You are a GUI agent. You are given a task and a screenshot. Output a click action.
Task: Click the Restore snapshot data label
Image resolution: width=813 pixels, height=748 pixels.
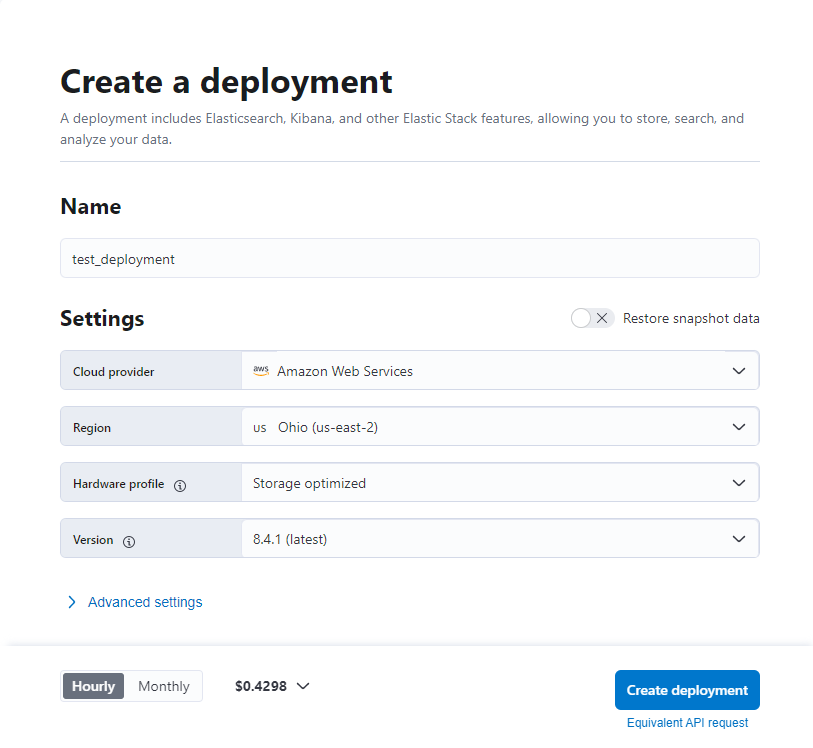(691, 318)
